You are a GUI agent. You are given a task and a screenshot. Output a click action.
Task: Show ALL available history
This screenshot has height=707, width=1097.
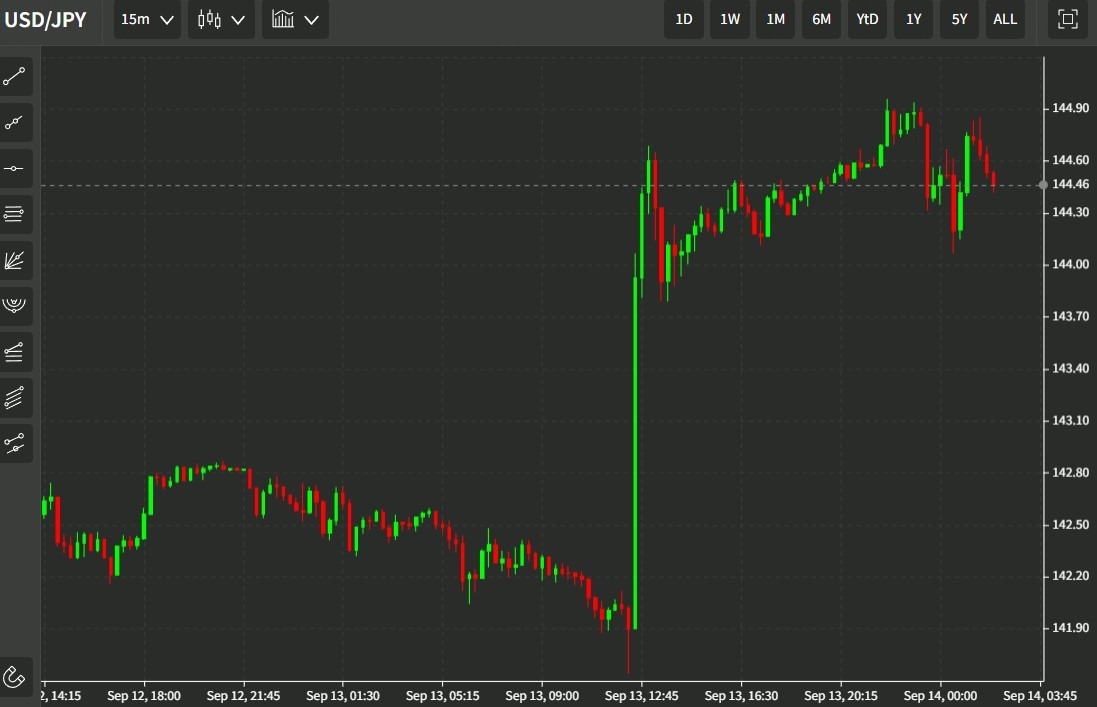(1005, 19)
